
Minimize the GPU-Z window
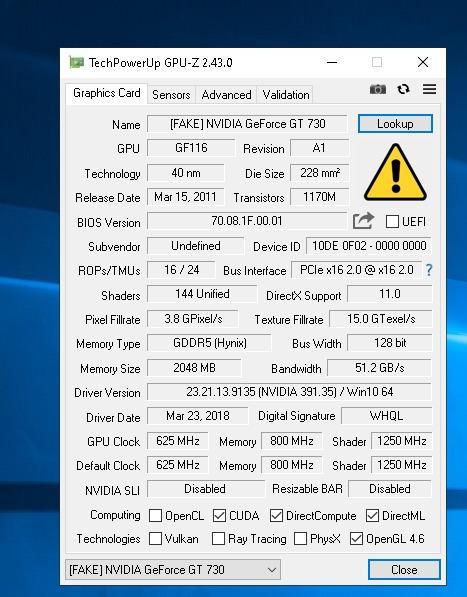coord(332,62)
